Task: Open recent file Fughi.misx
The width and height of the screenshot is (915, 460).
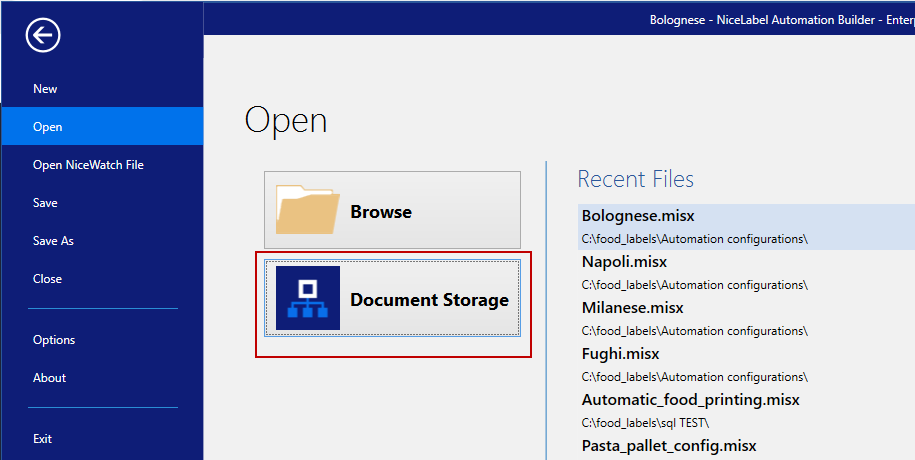Action: coord(620,354)
